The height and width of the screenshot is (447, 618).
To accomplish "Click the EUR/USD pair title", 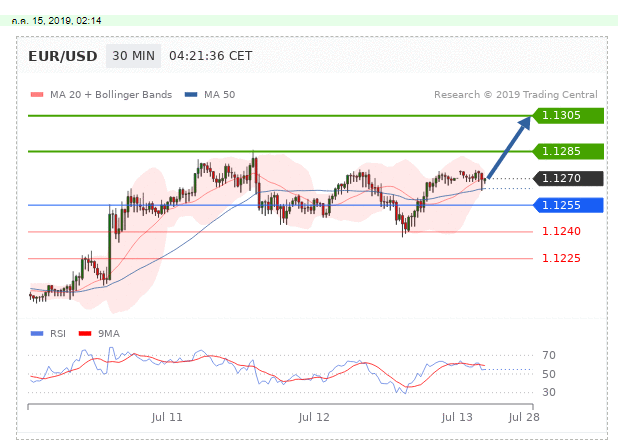I will pyautogui.click(x=63, y=56).
